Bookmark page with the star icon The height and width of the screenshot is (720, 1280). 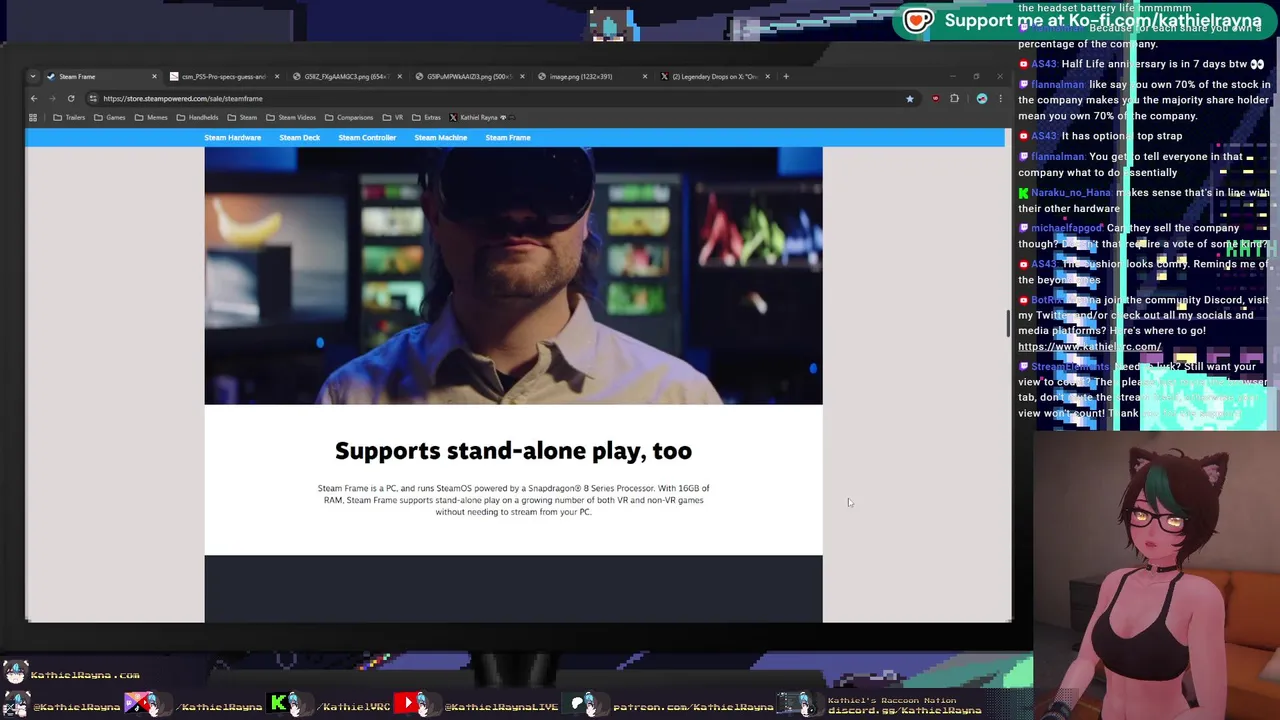point(909,98)
